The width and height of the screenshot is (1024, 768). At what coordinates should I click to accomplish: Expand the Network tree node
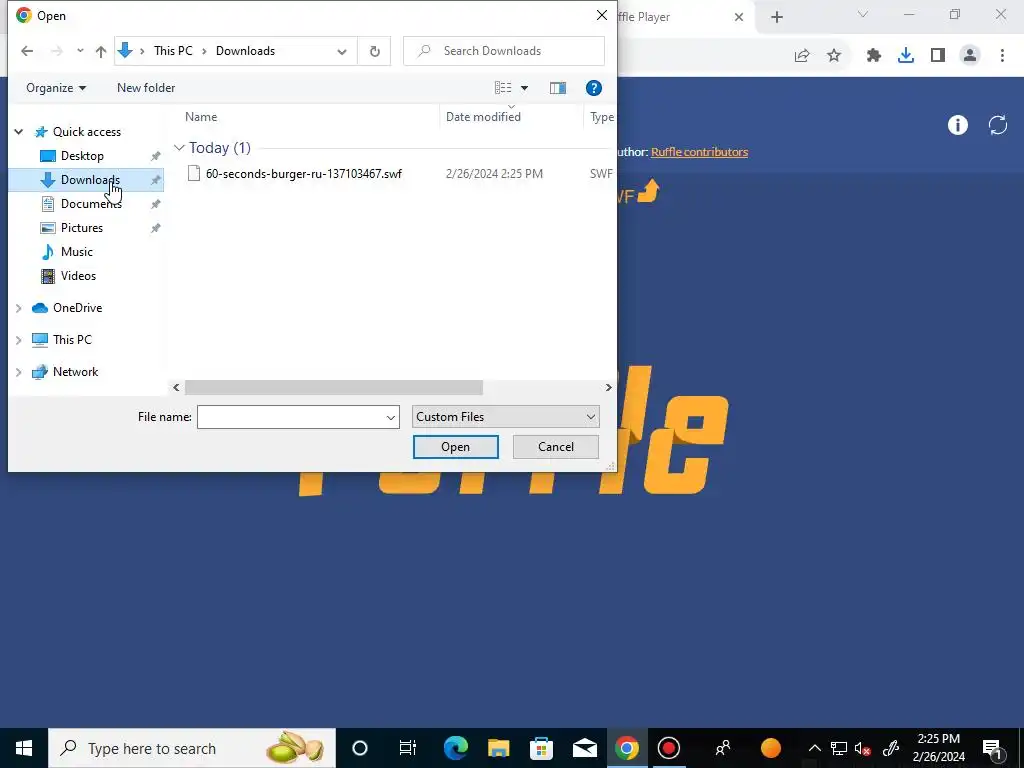pyautogui.click(x=19, y=372)
